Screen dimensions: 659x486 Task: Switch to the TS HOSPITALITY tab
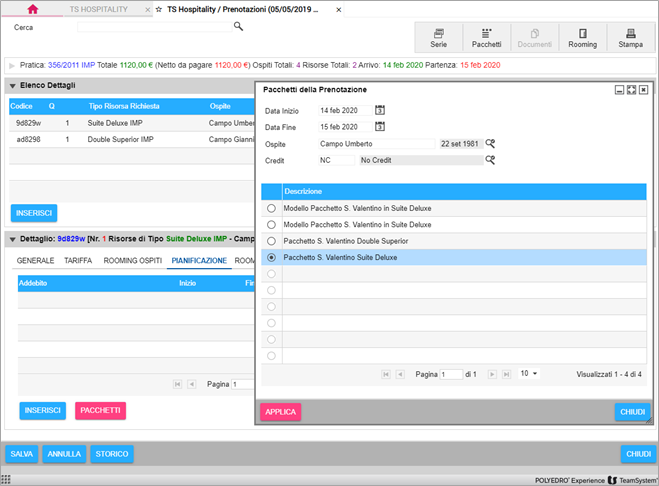coord(99,9)
